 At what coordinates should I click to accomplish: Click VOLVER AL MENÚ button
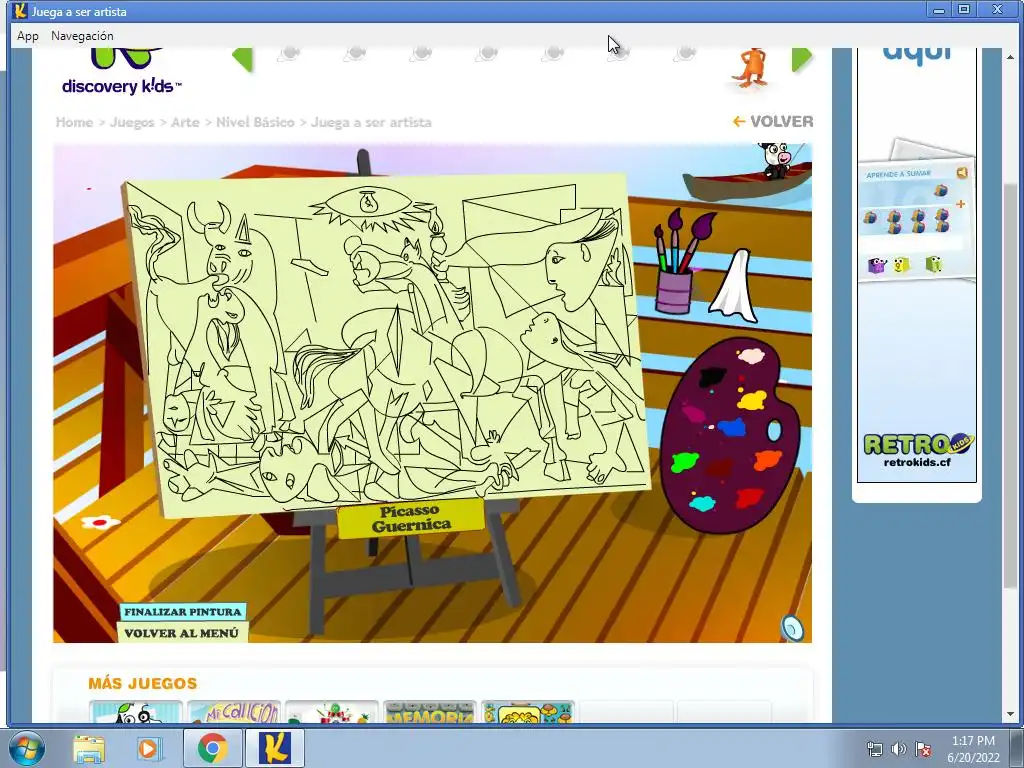[x=182, y=633]
